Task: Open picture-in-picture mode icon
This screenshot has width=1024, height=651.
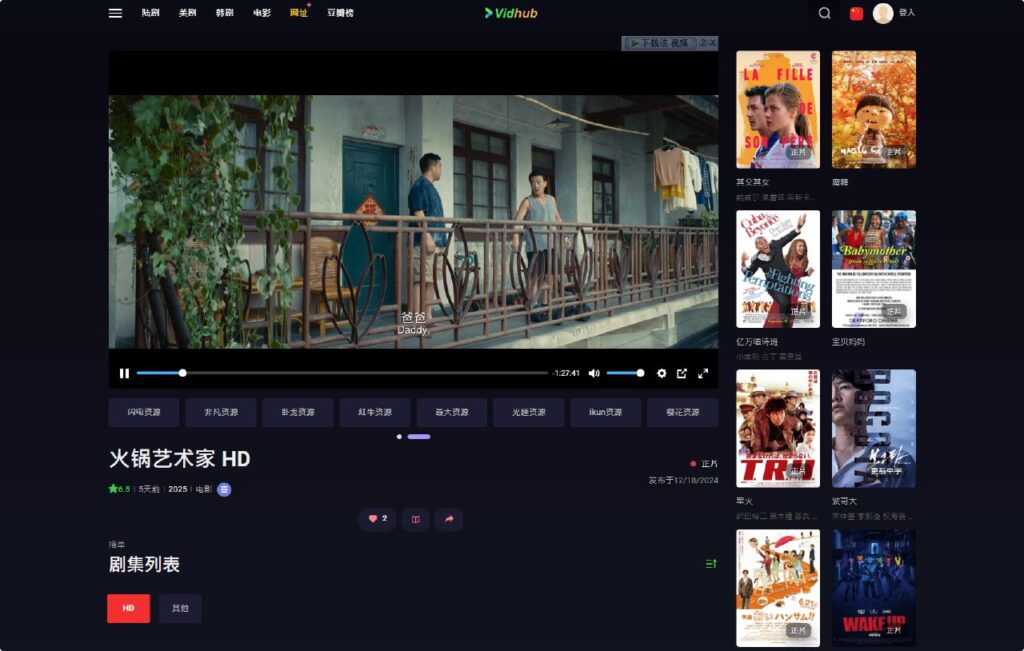Action: [683, 372]
